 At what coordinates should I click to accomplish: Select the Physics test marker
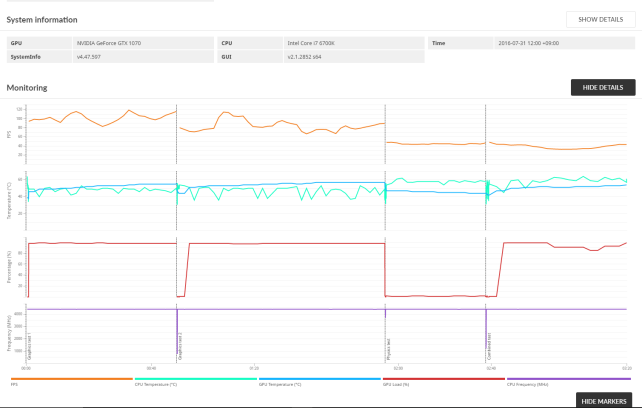[389, 349]
